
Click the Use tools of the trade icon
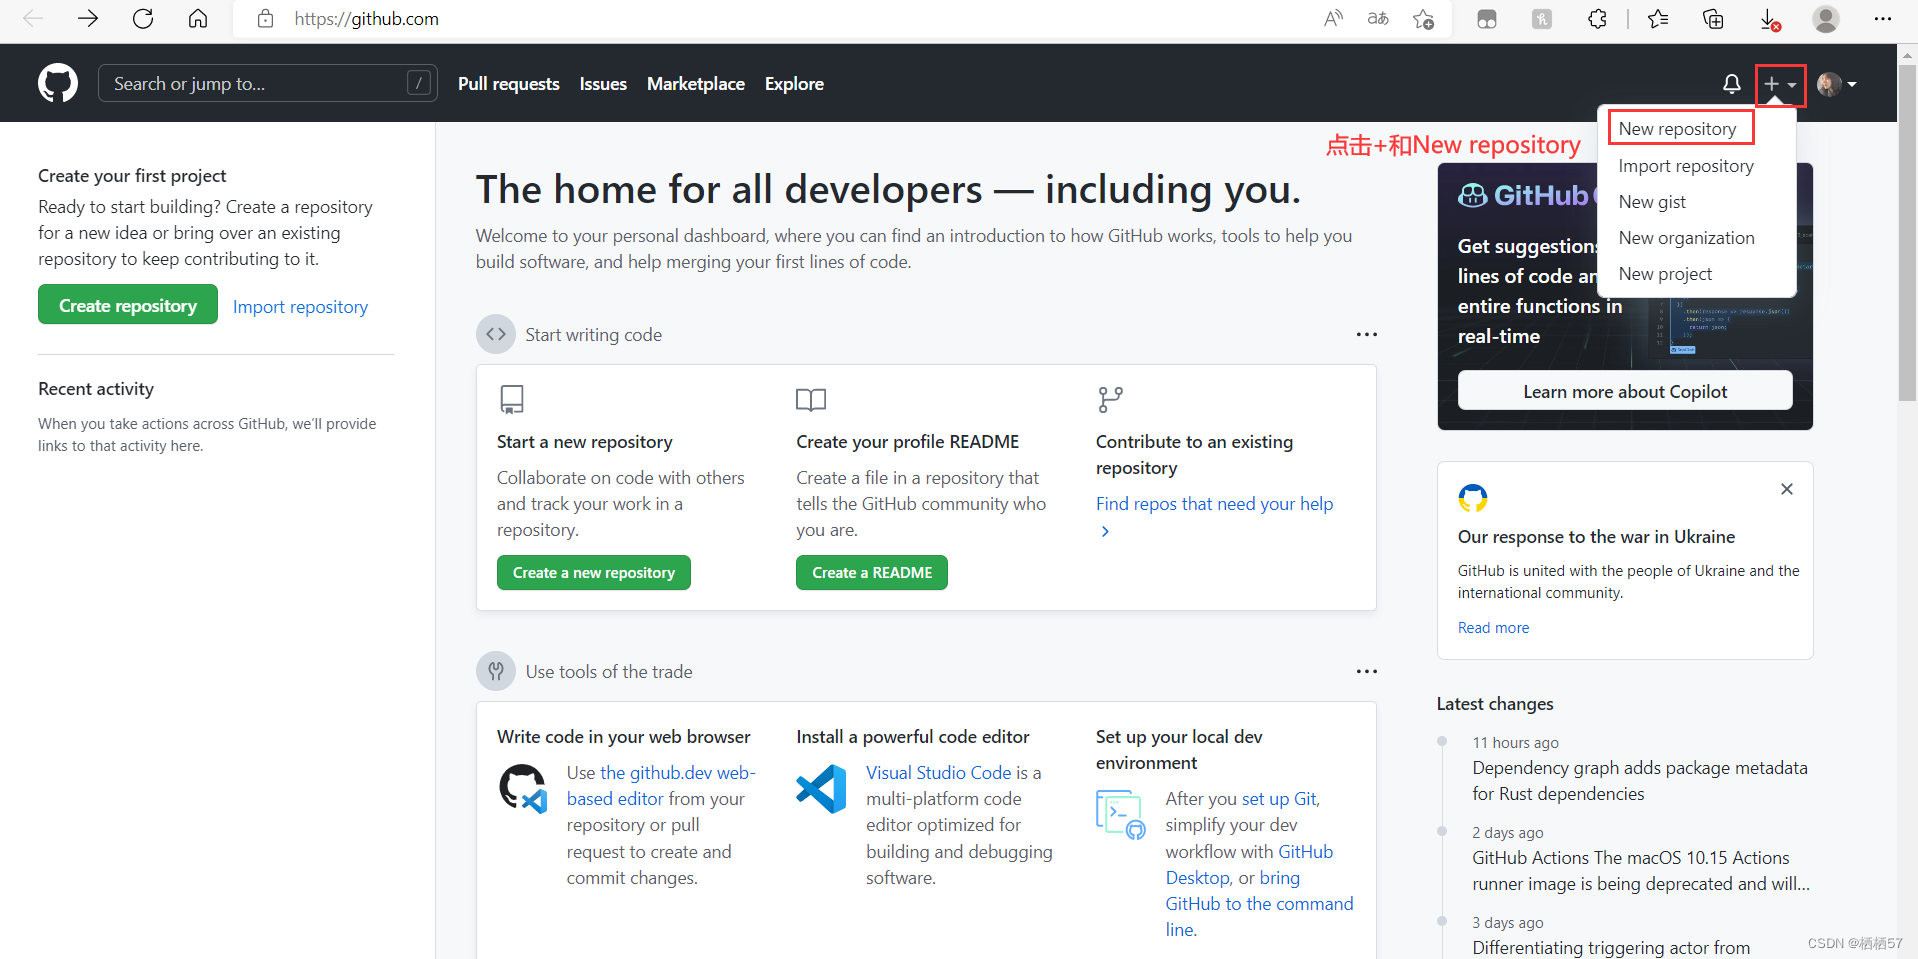[496, 671]
